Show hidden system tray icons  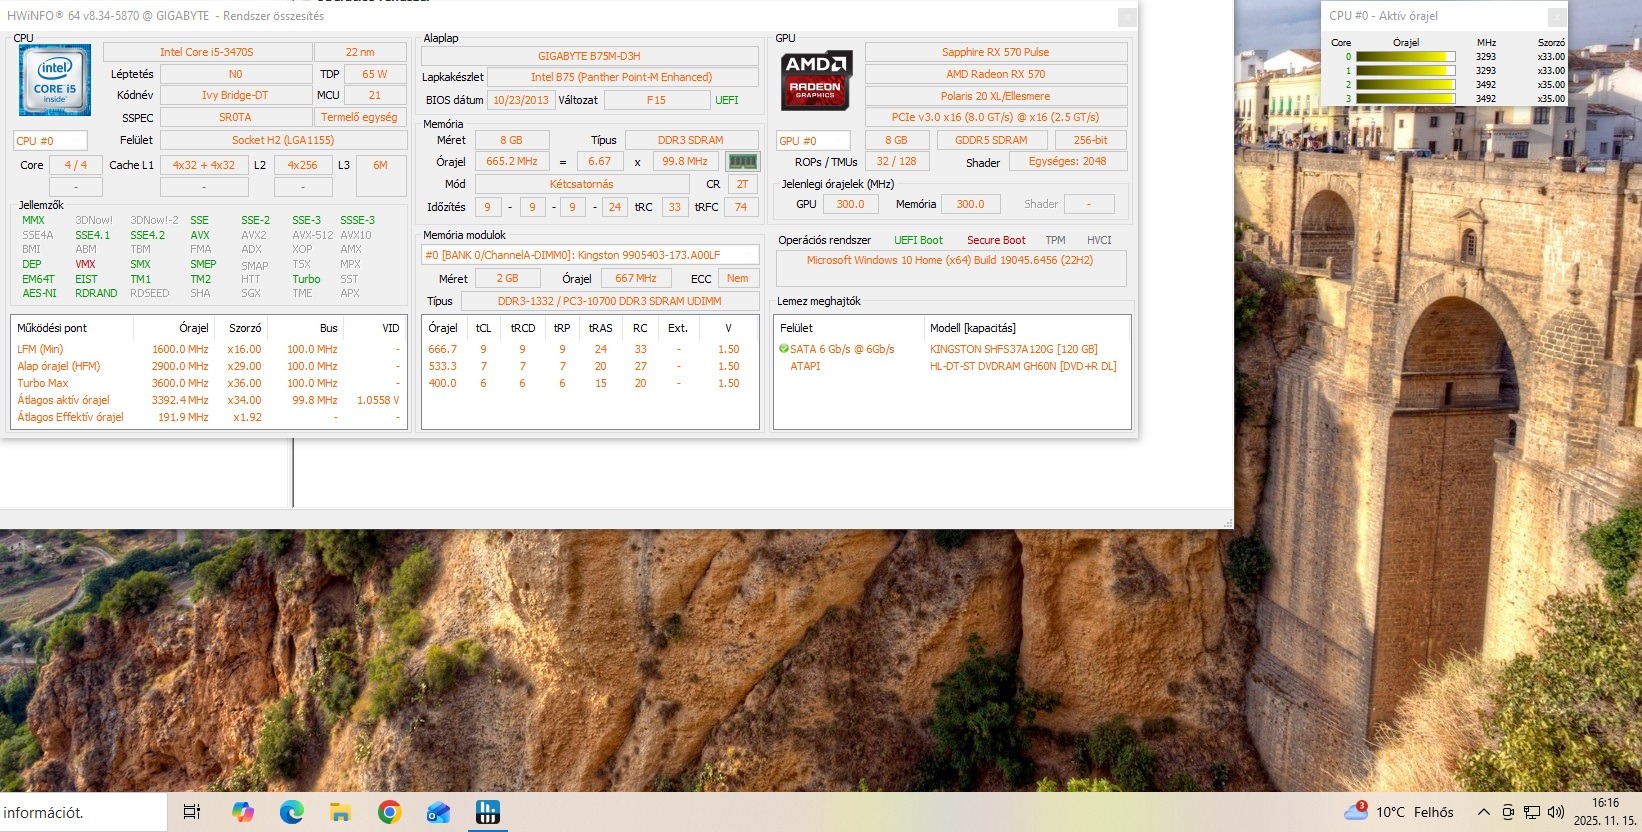click(x=1484, y=812)
